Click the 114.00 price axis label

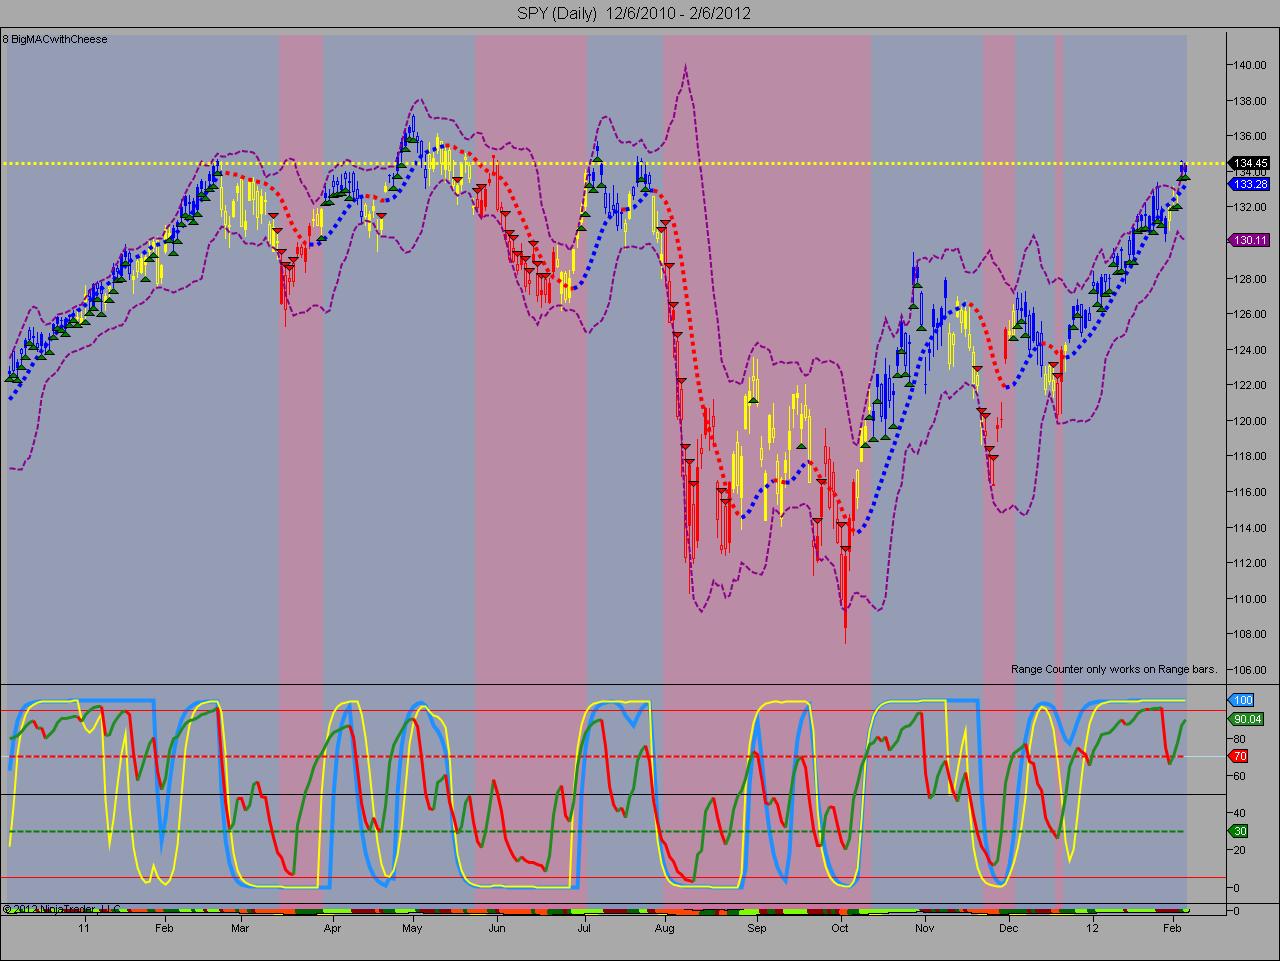pyautogui.click(x=1251, y=528)
